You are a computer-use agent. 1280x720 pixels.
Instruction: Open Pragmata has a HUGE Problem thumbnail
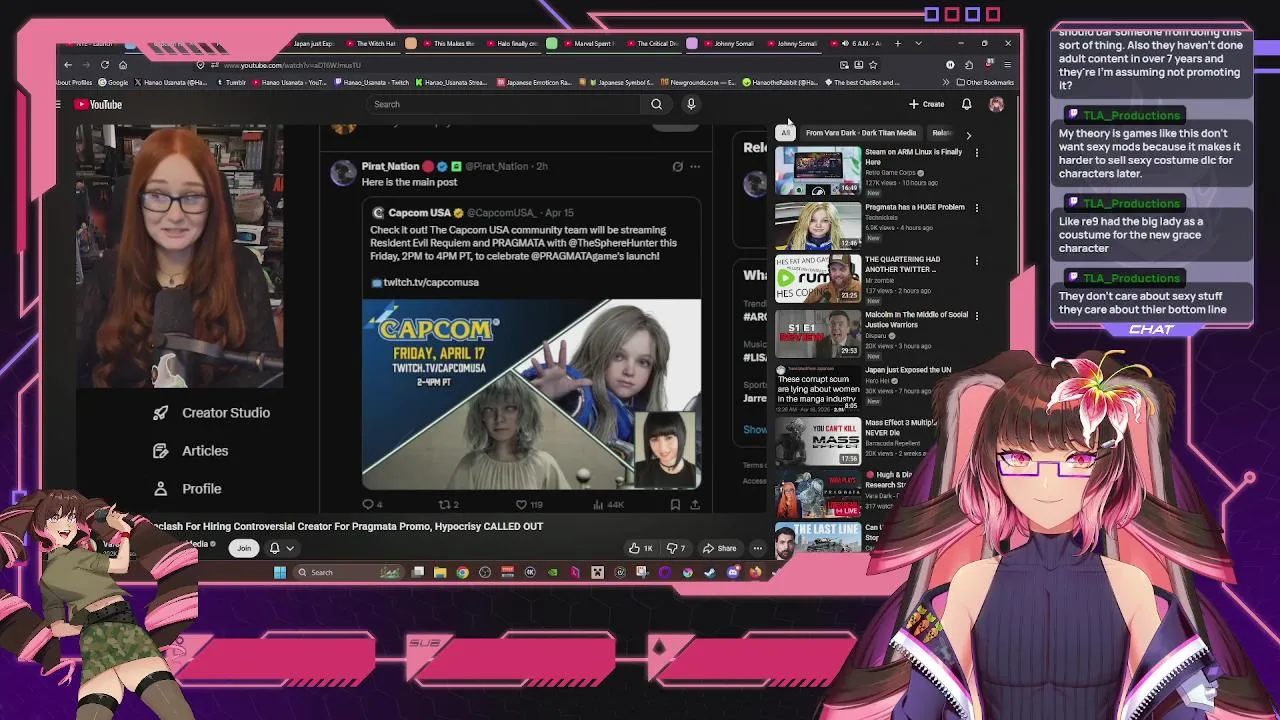point(818,225)
